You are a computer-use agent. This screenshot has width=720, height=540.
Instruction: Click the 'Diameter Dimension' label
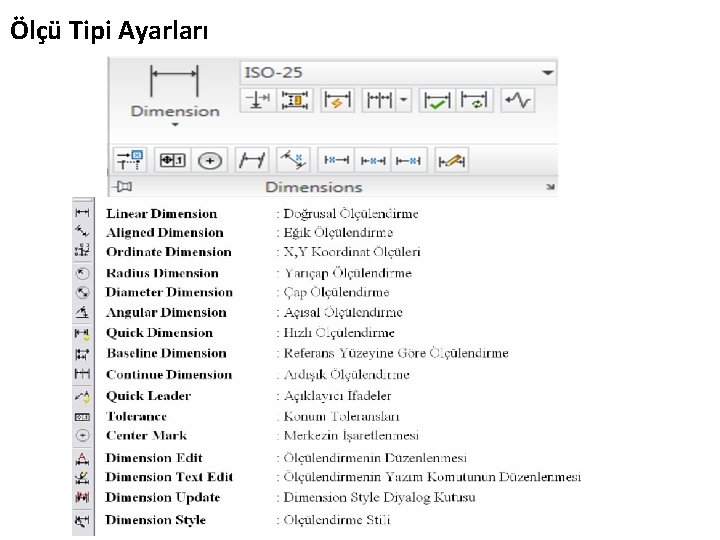coord(169,292)
